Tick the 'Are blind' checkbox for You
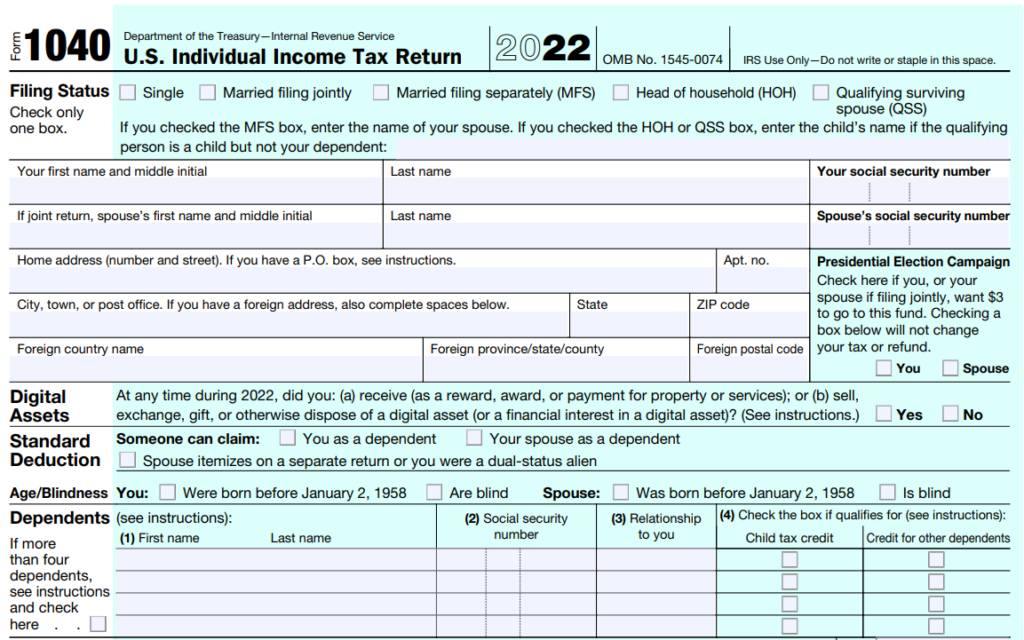This screenshot has height=640, width=1024. (434, 492)
